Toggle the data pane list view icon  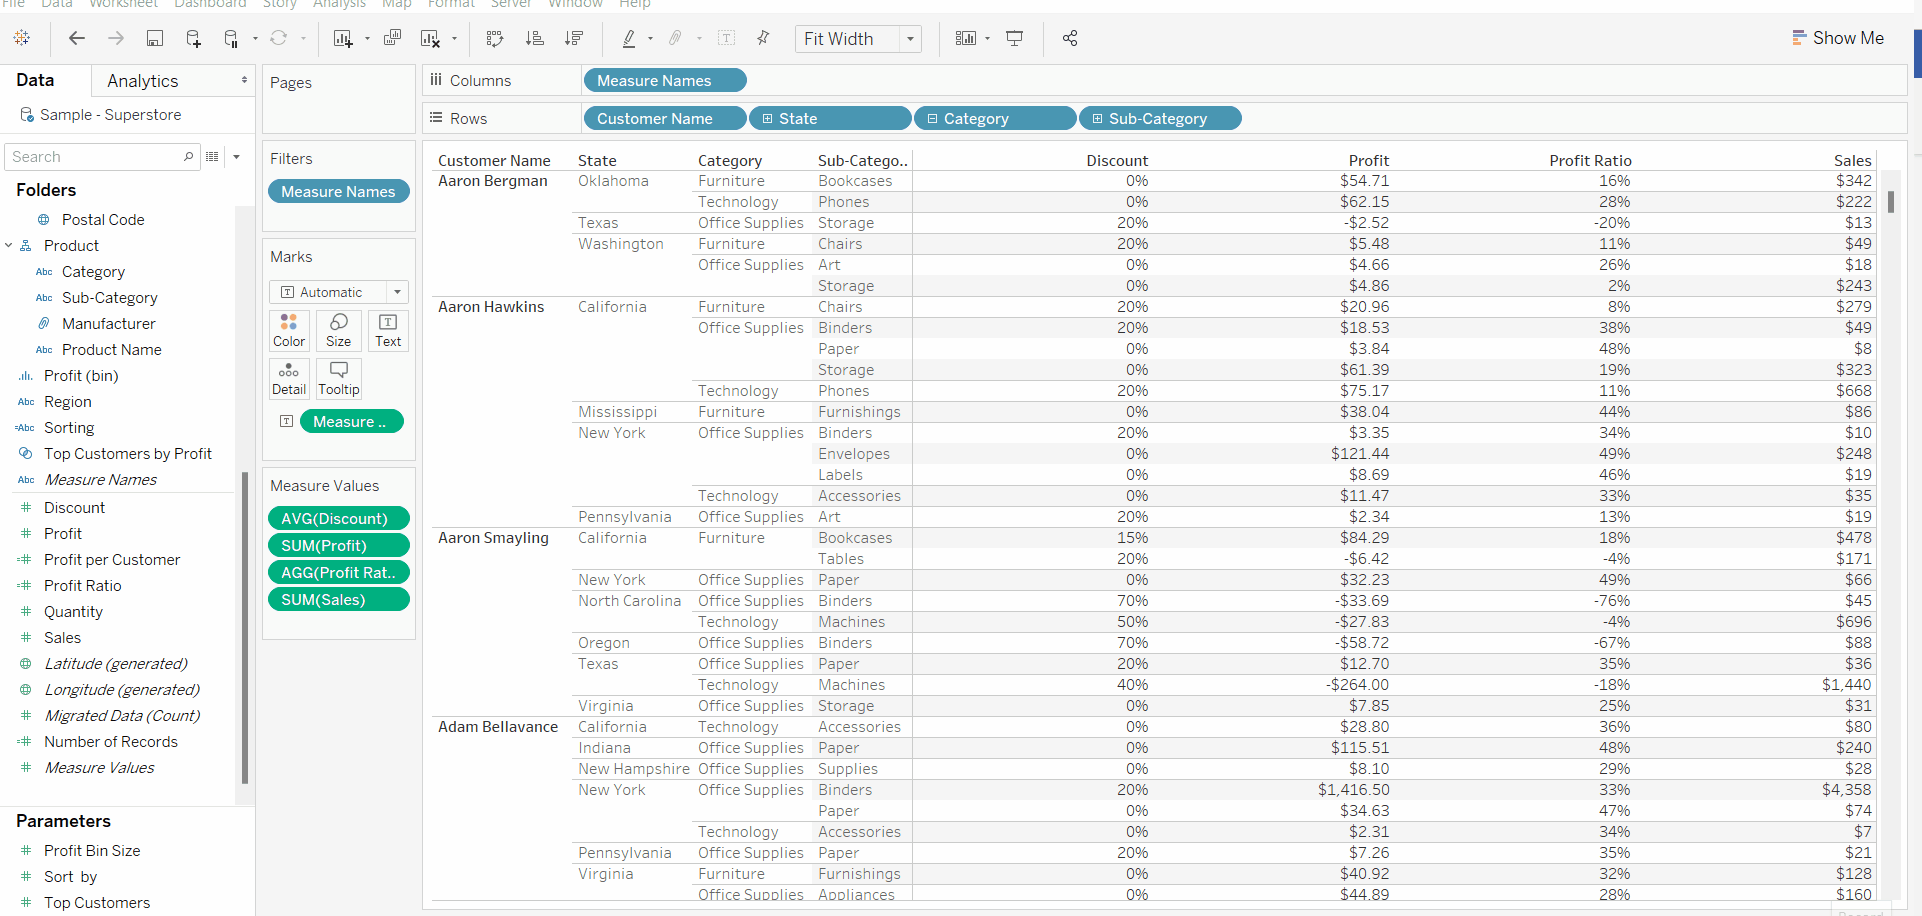tap(212, 157)
